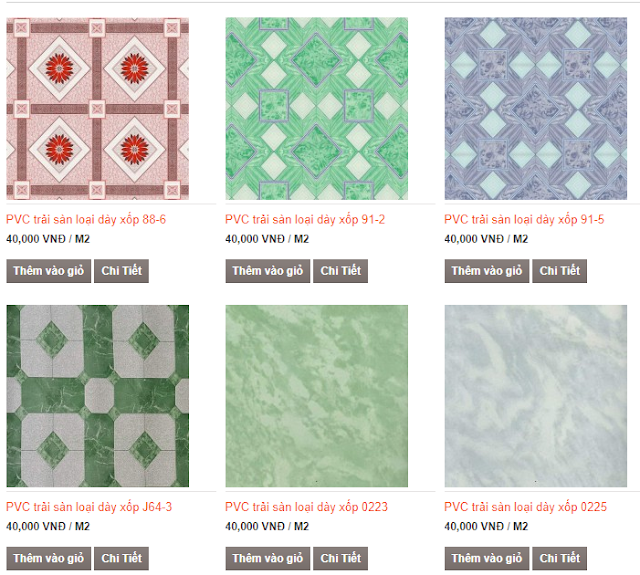
Task: Open product link PVC trải sàn 91-2
Action: pos(305,220)
